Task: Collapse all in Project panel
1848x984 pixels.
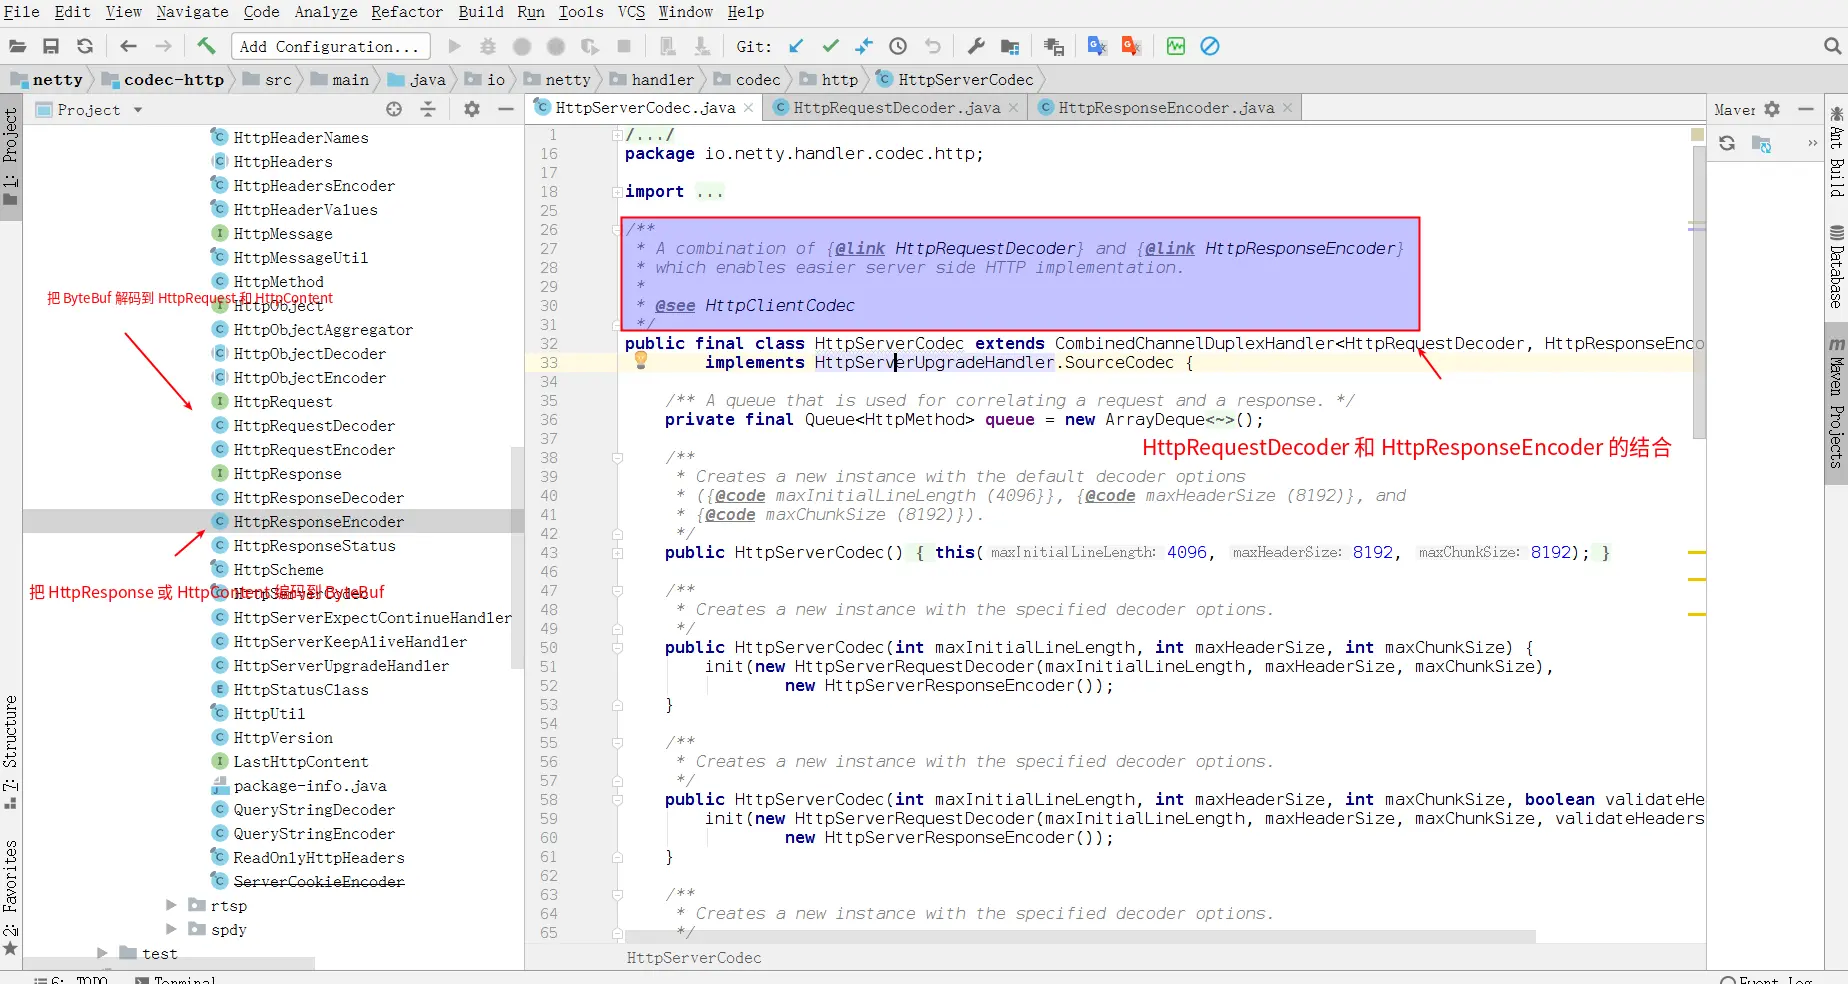Action: [x=428, y=109]
